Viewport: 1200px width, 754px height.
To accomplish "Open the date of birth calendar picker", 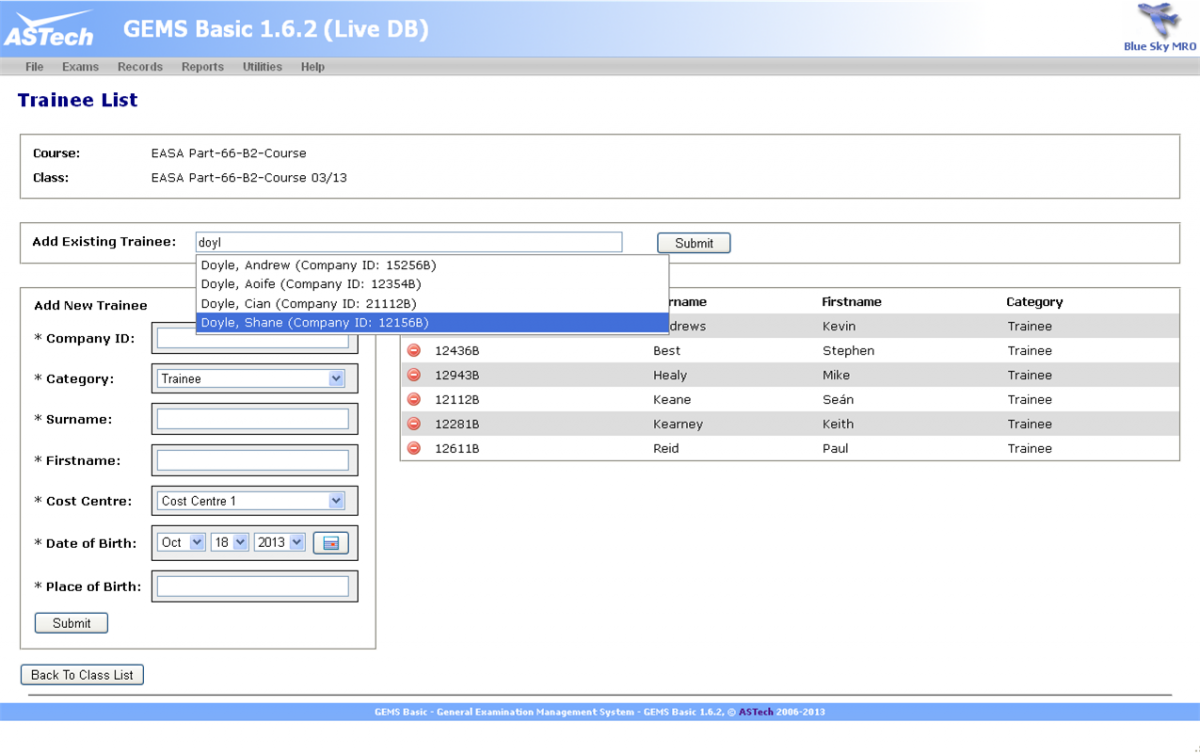I will coord(330,543).
